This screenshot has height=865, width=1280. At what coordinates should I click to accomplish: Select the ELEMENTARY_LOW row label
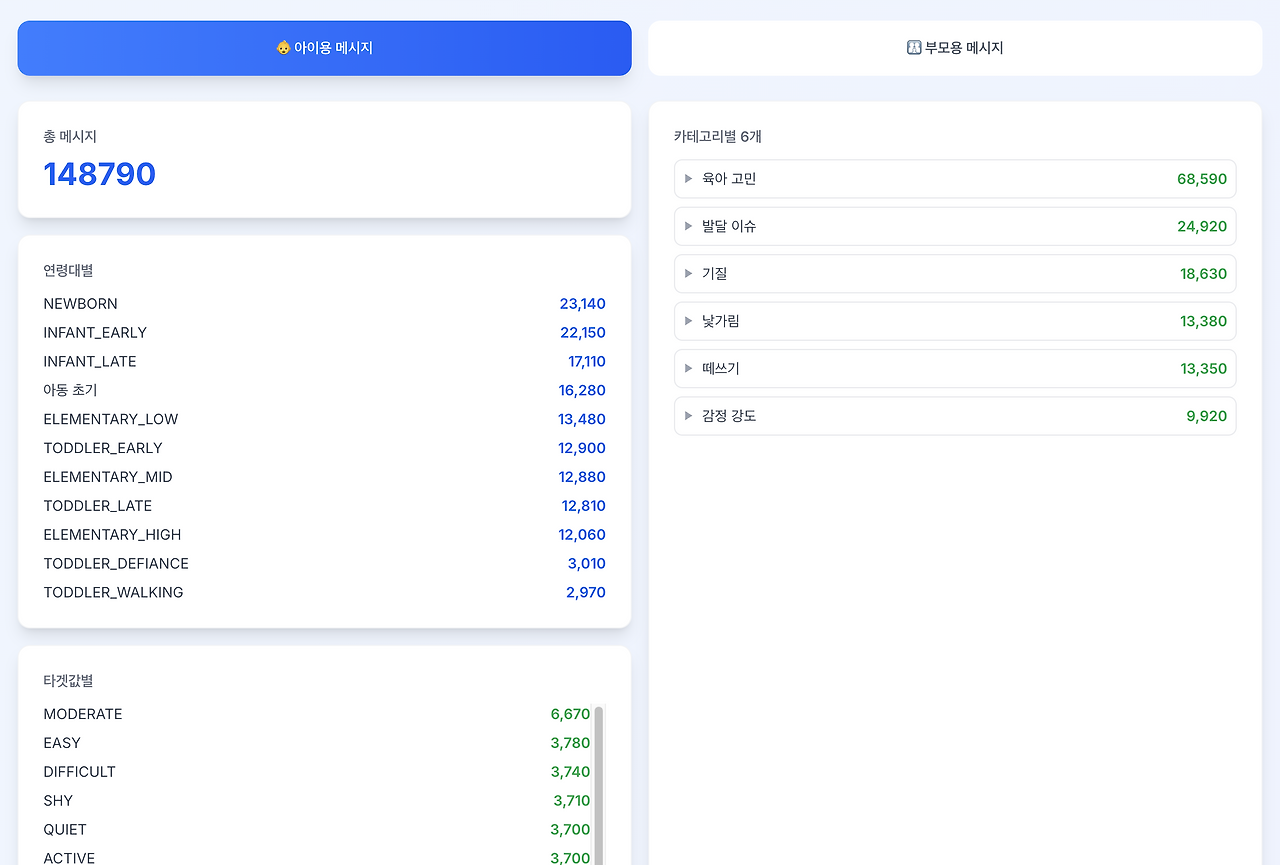(x=111, y=420)
